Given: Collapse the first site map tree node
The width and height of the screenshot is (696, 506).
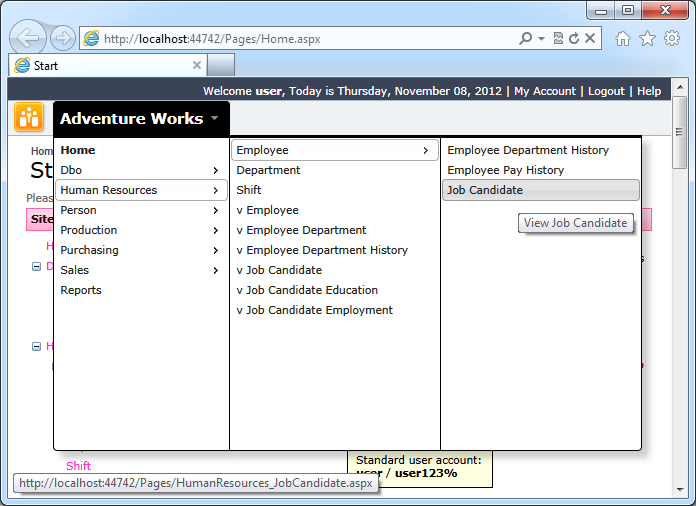Looking at the screenshot, I should click(x=36, y=266).
